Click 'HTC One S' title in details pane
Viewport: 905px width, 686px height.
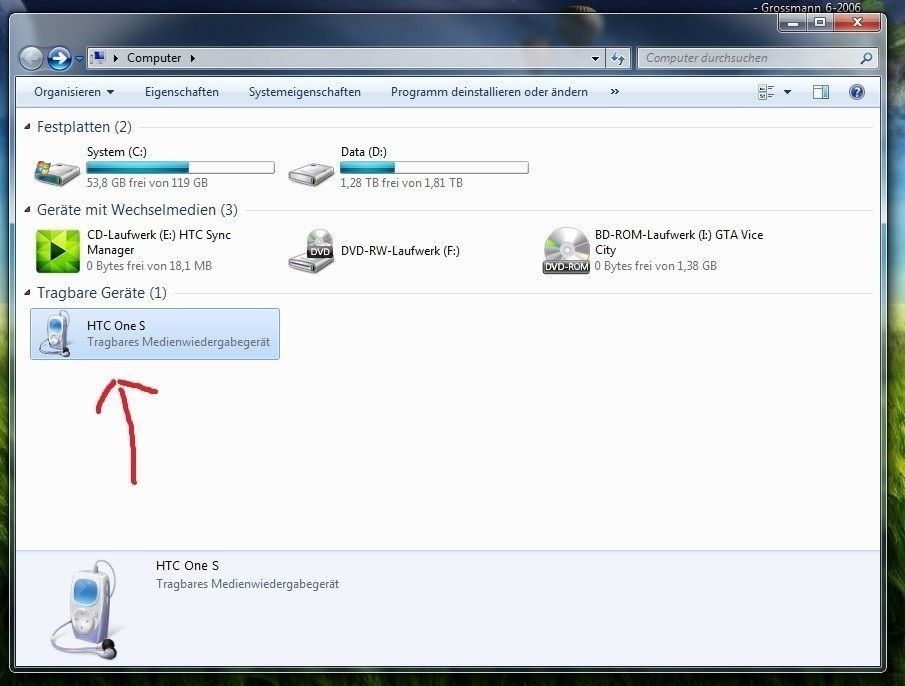[187, 565]
